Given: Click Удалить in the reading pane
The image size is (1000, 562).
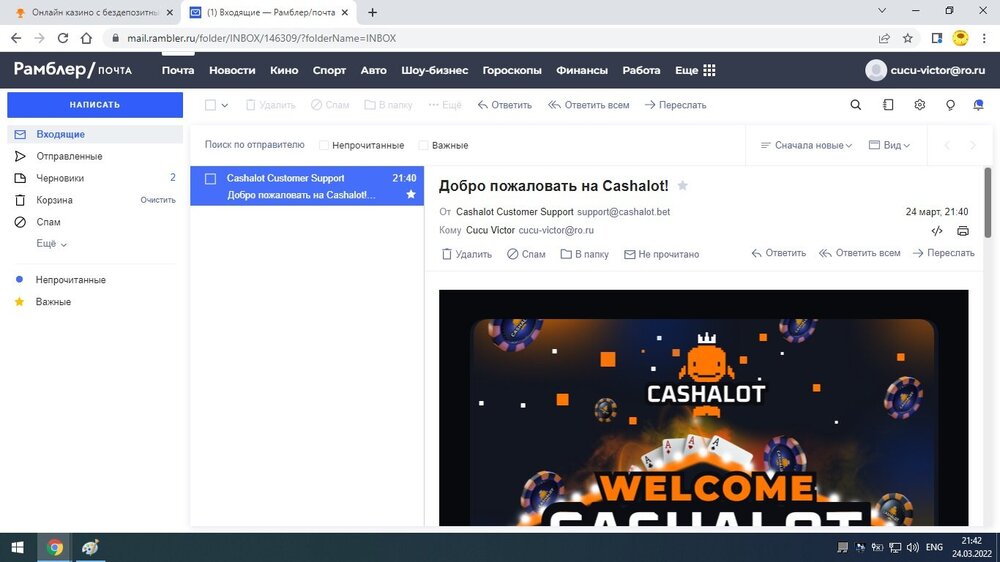Looking at the screenshot, I should (x=466, y=255).
